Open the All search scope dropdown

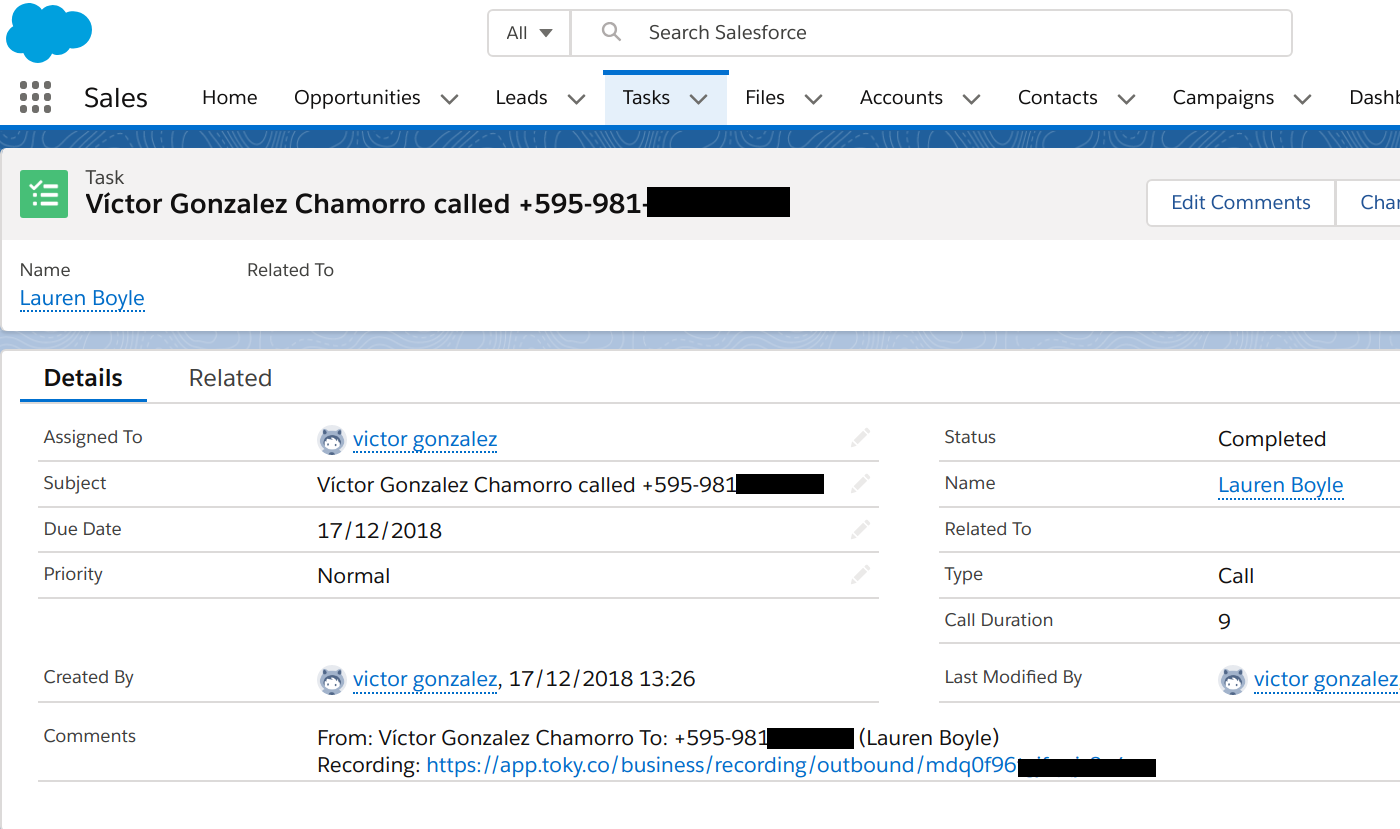click(529, 33)
